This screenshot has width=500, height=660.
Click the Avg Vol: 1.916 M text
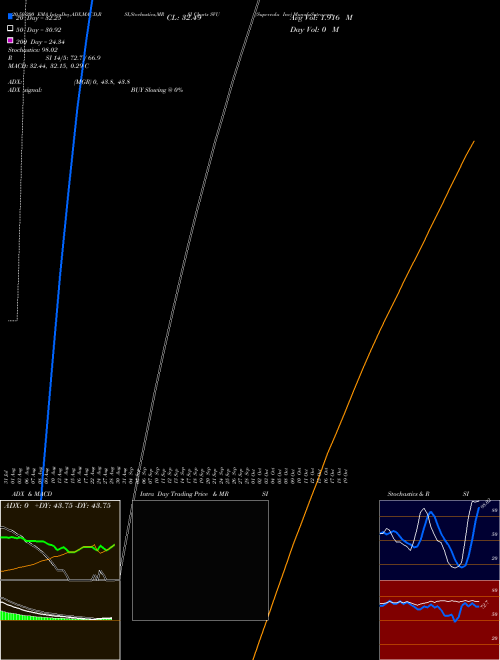[x=321, y=18]
